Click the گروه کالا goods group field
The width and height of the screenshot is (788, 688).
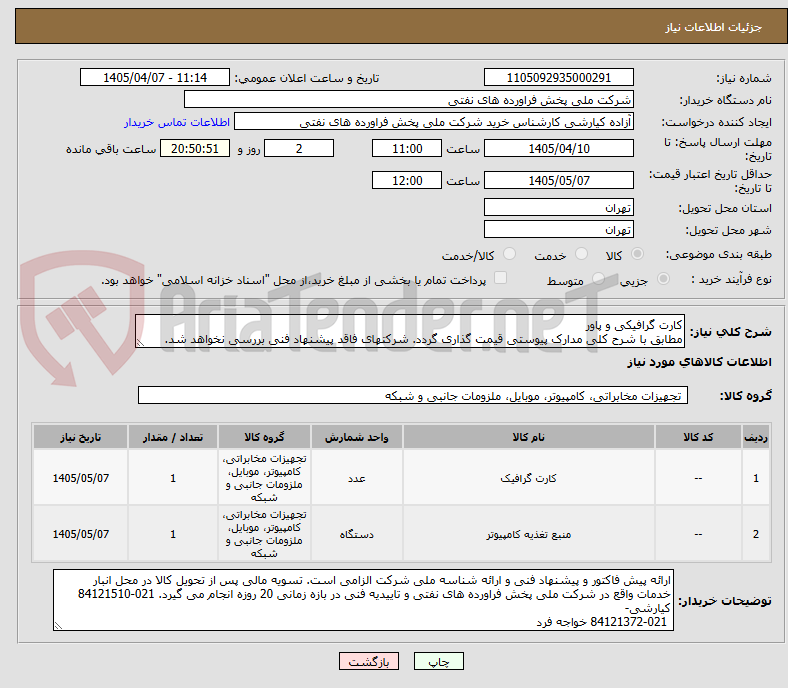413,395
